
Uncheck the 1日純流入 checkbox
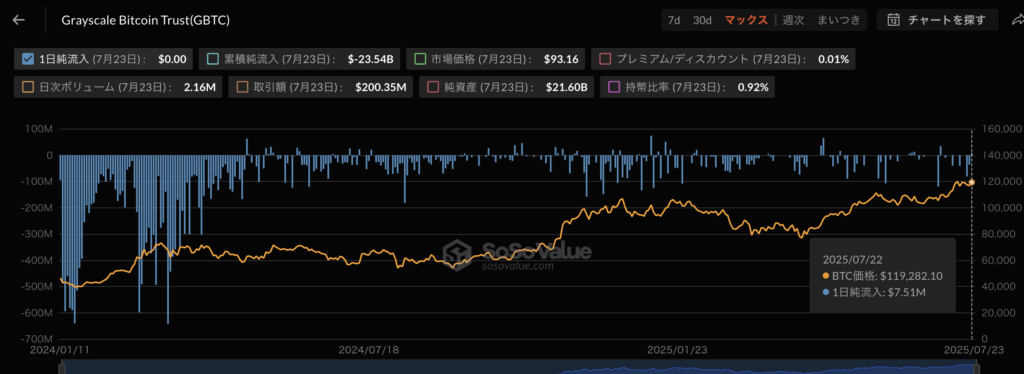pos(27,59)
